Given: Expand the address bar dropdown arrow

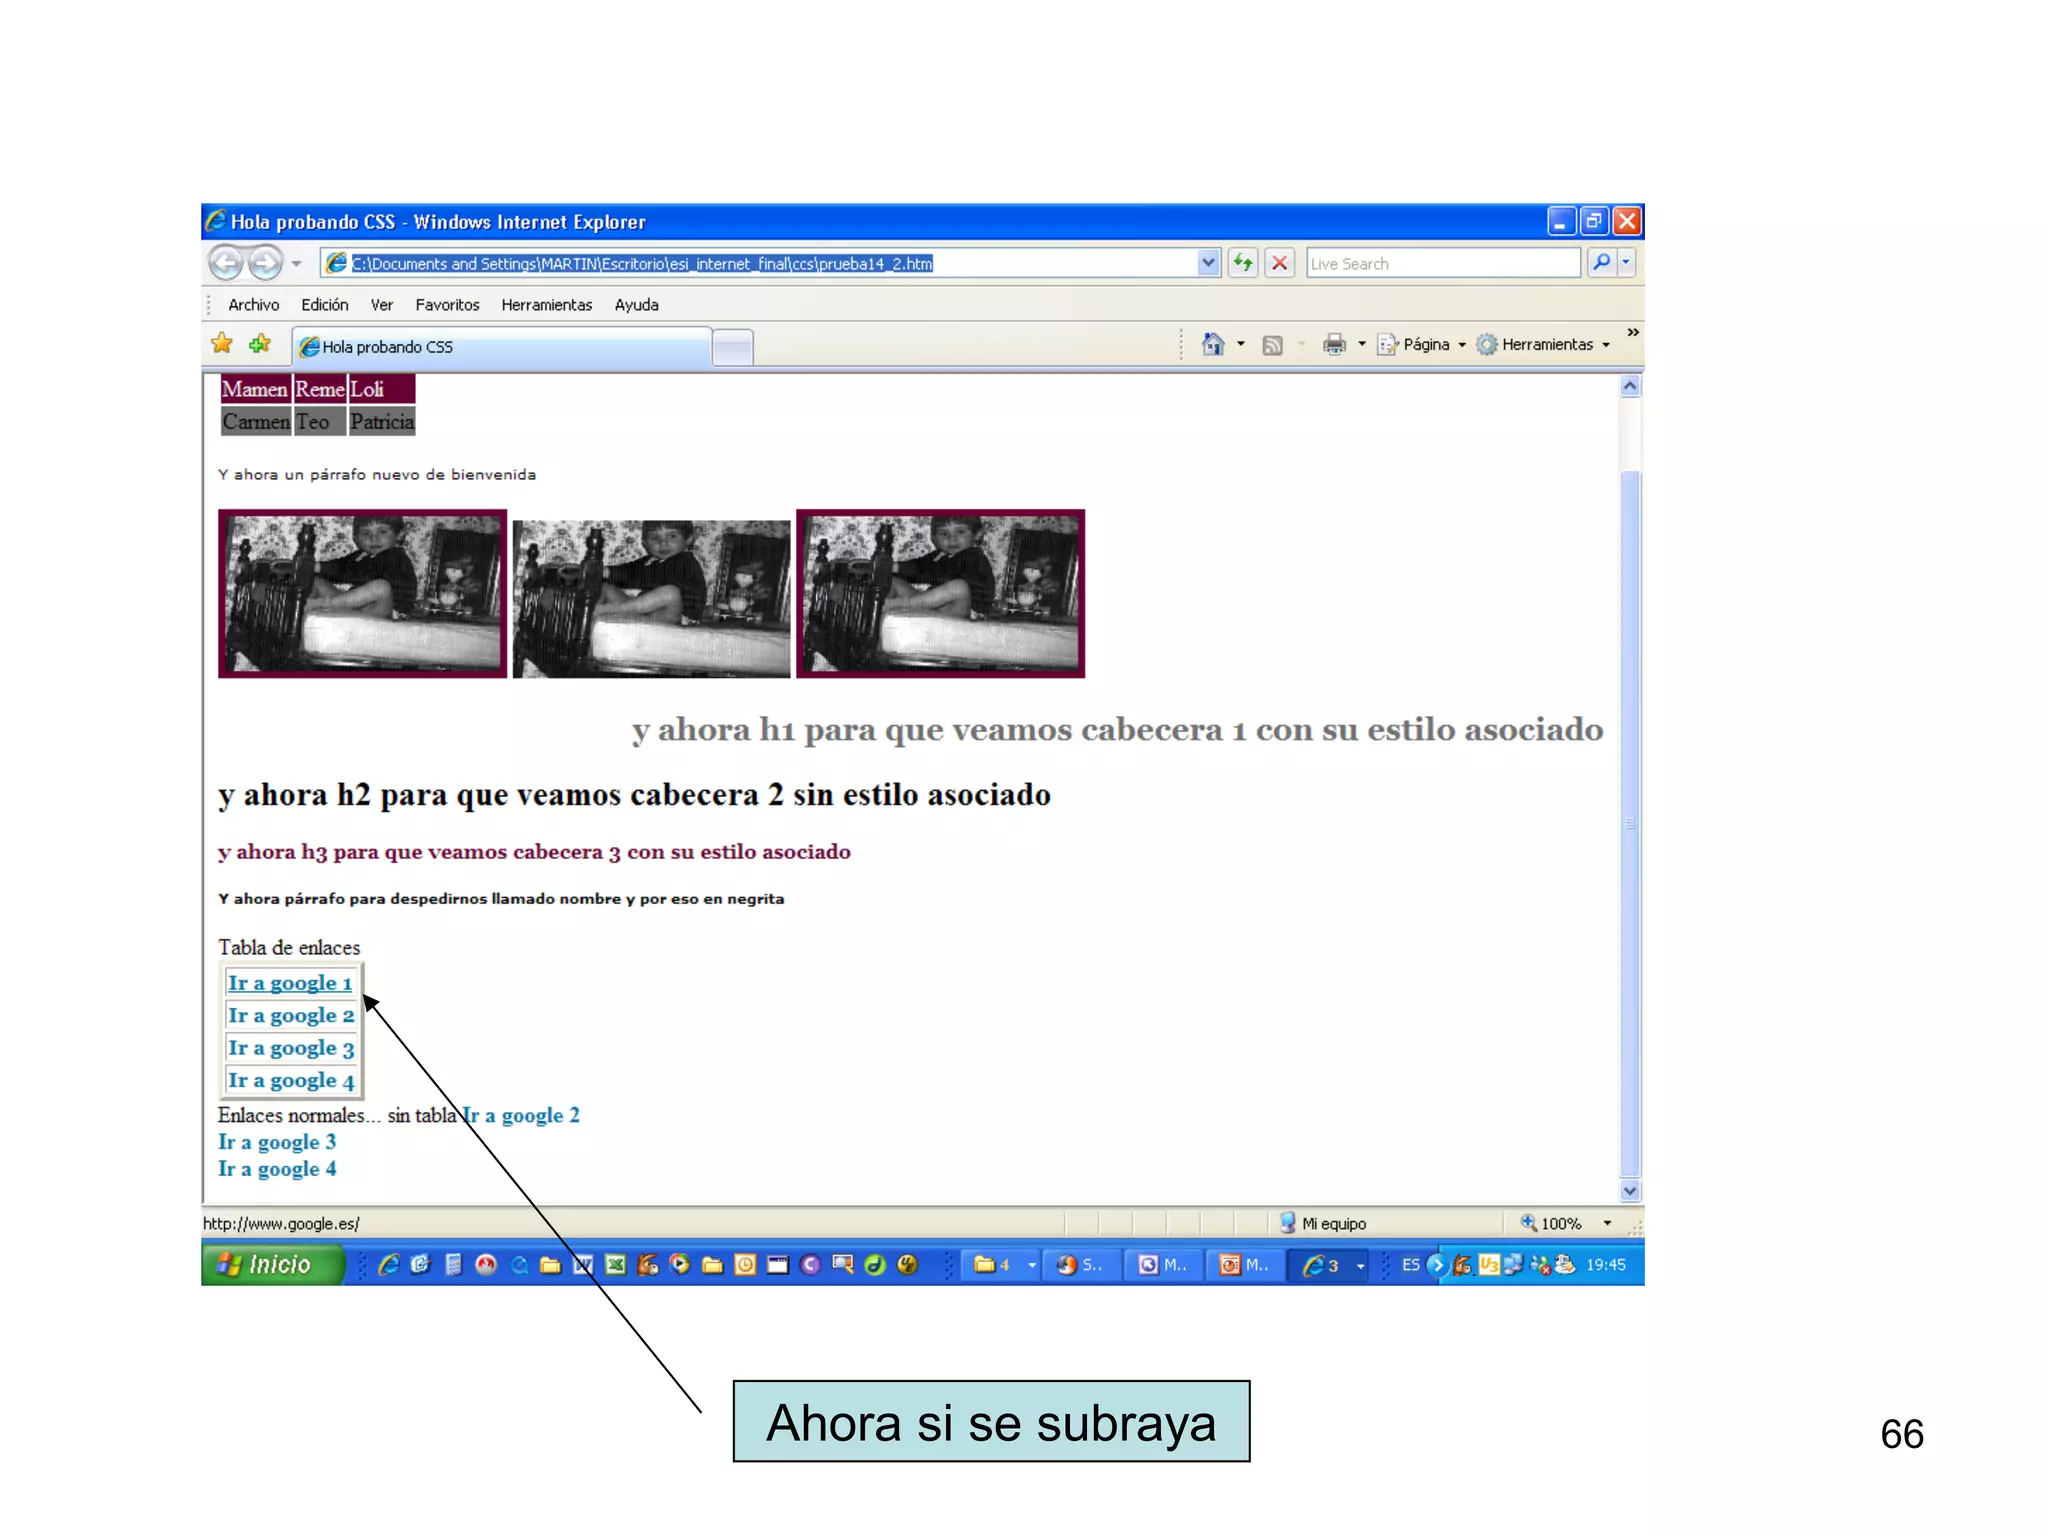Looking at the screenshot, I should click(x=1208, y=263).
